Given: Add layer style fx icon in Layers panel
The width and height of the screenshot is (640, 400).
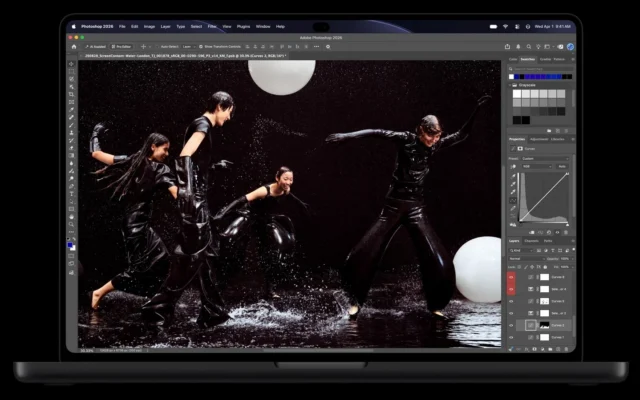Looking at the screenshot, I should (x=527, y=349).
